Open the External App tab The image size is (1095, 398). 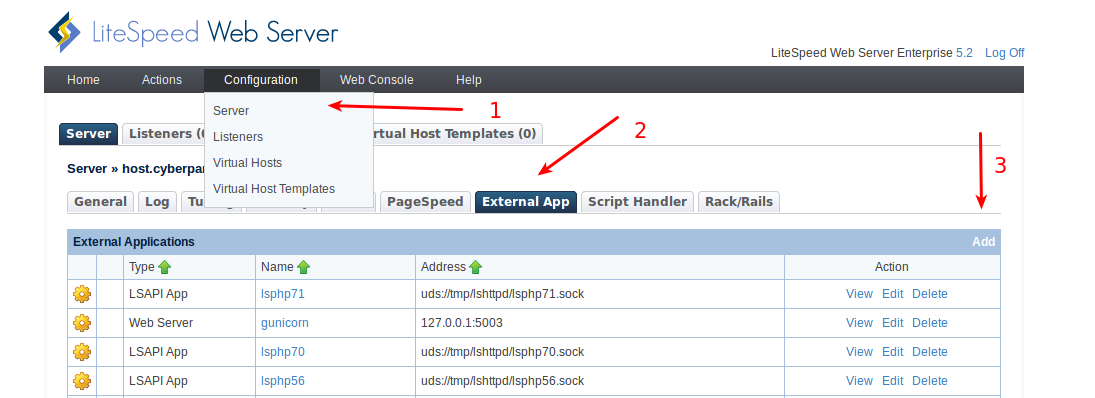pos(526,202)
